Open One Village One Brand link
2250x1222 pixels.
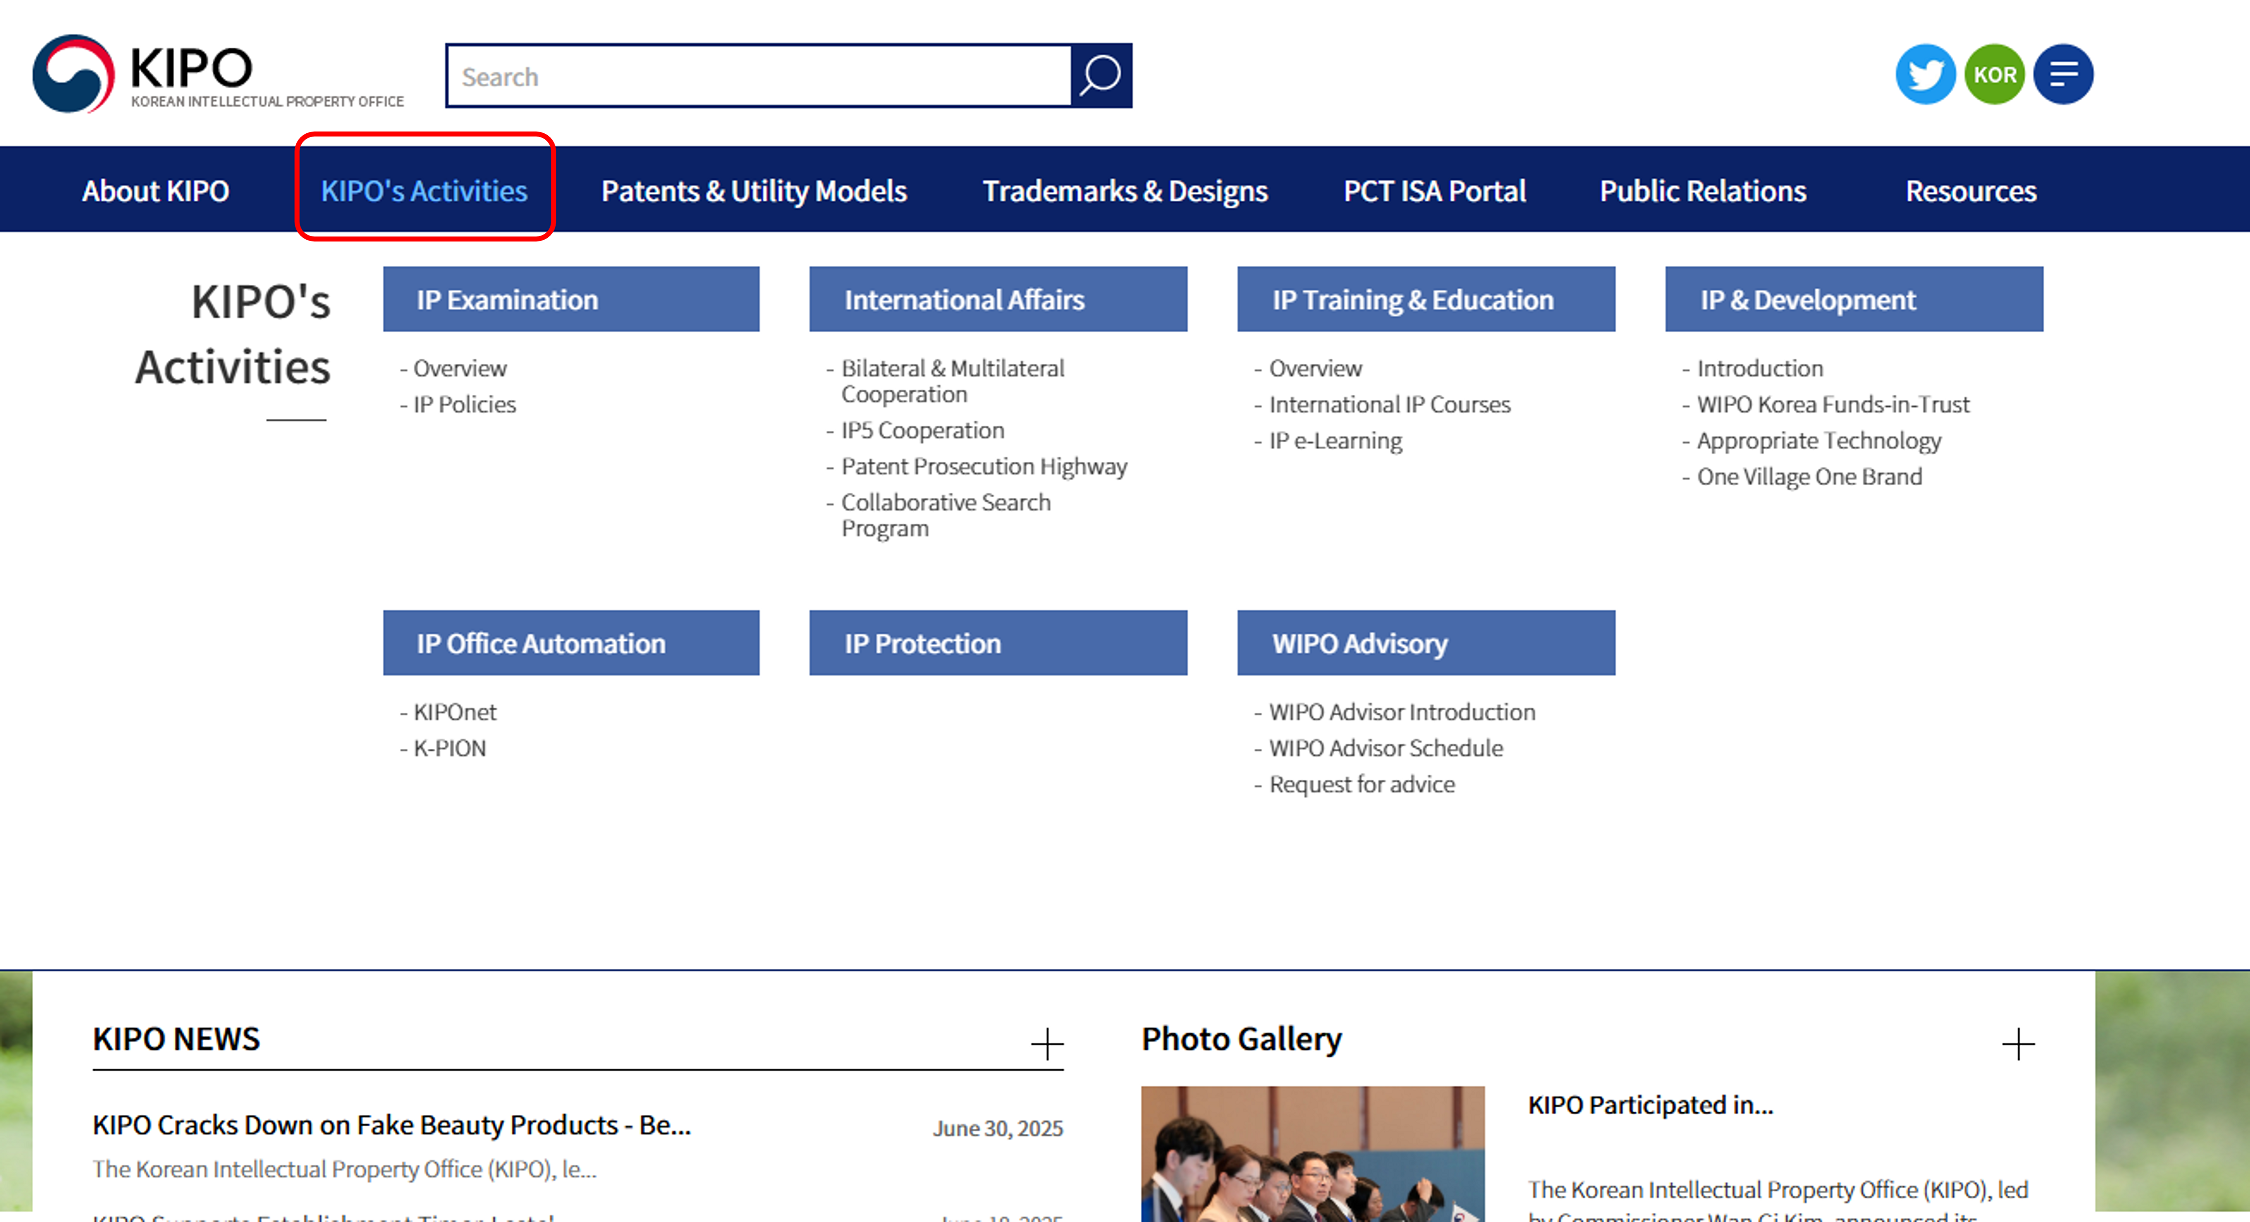(x=1809, y=477)
